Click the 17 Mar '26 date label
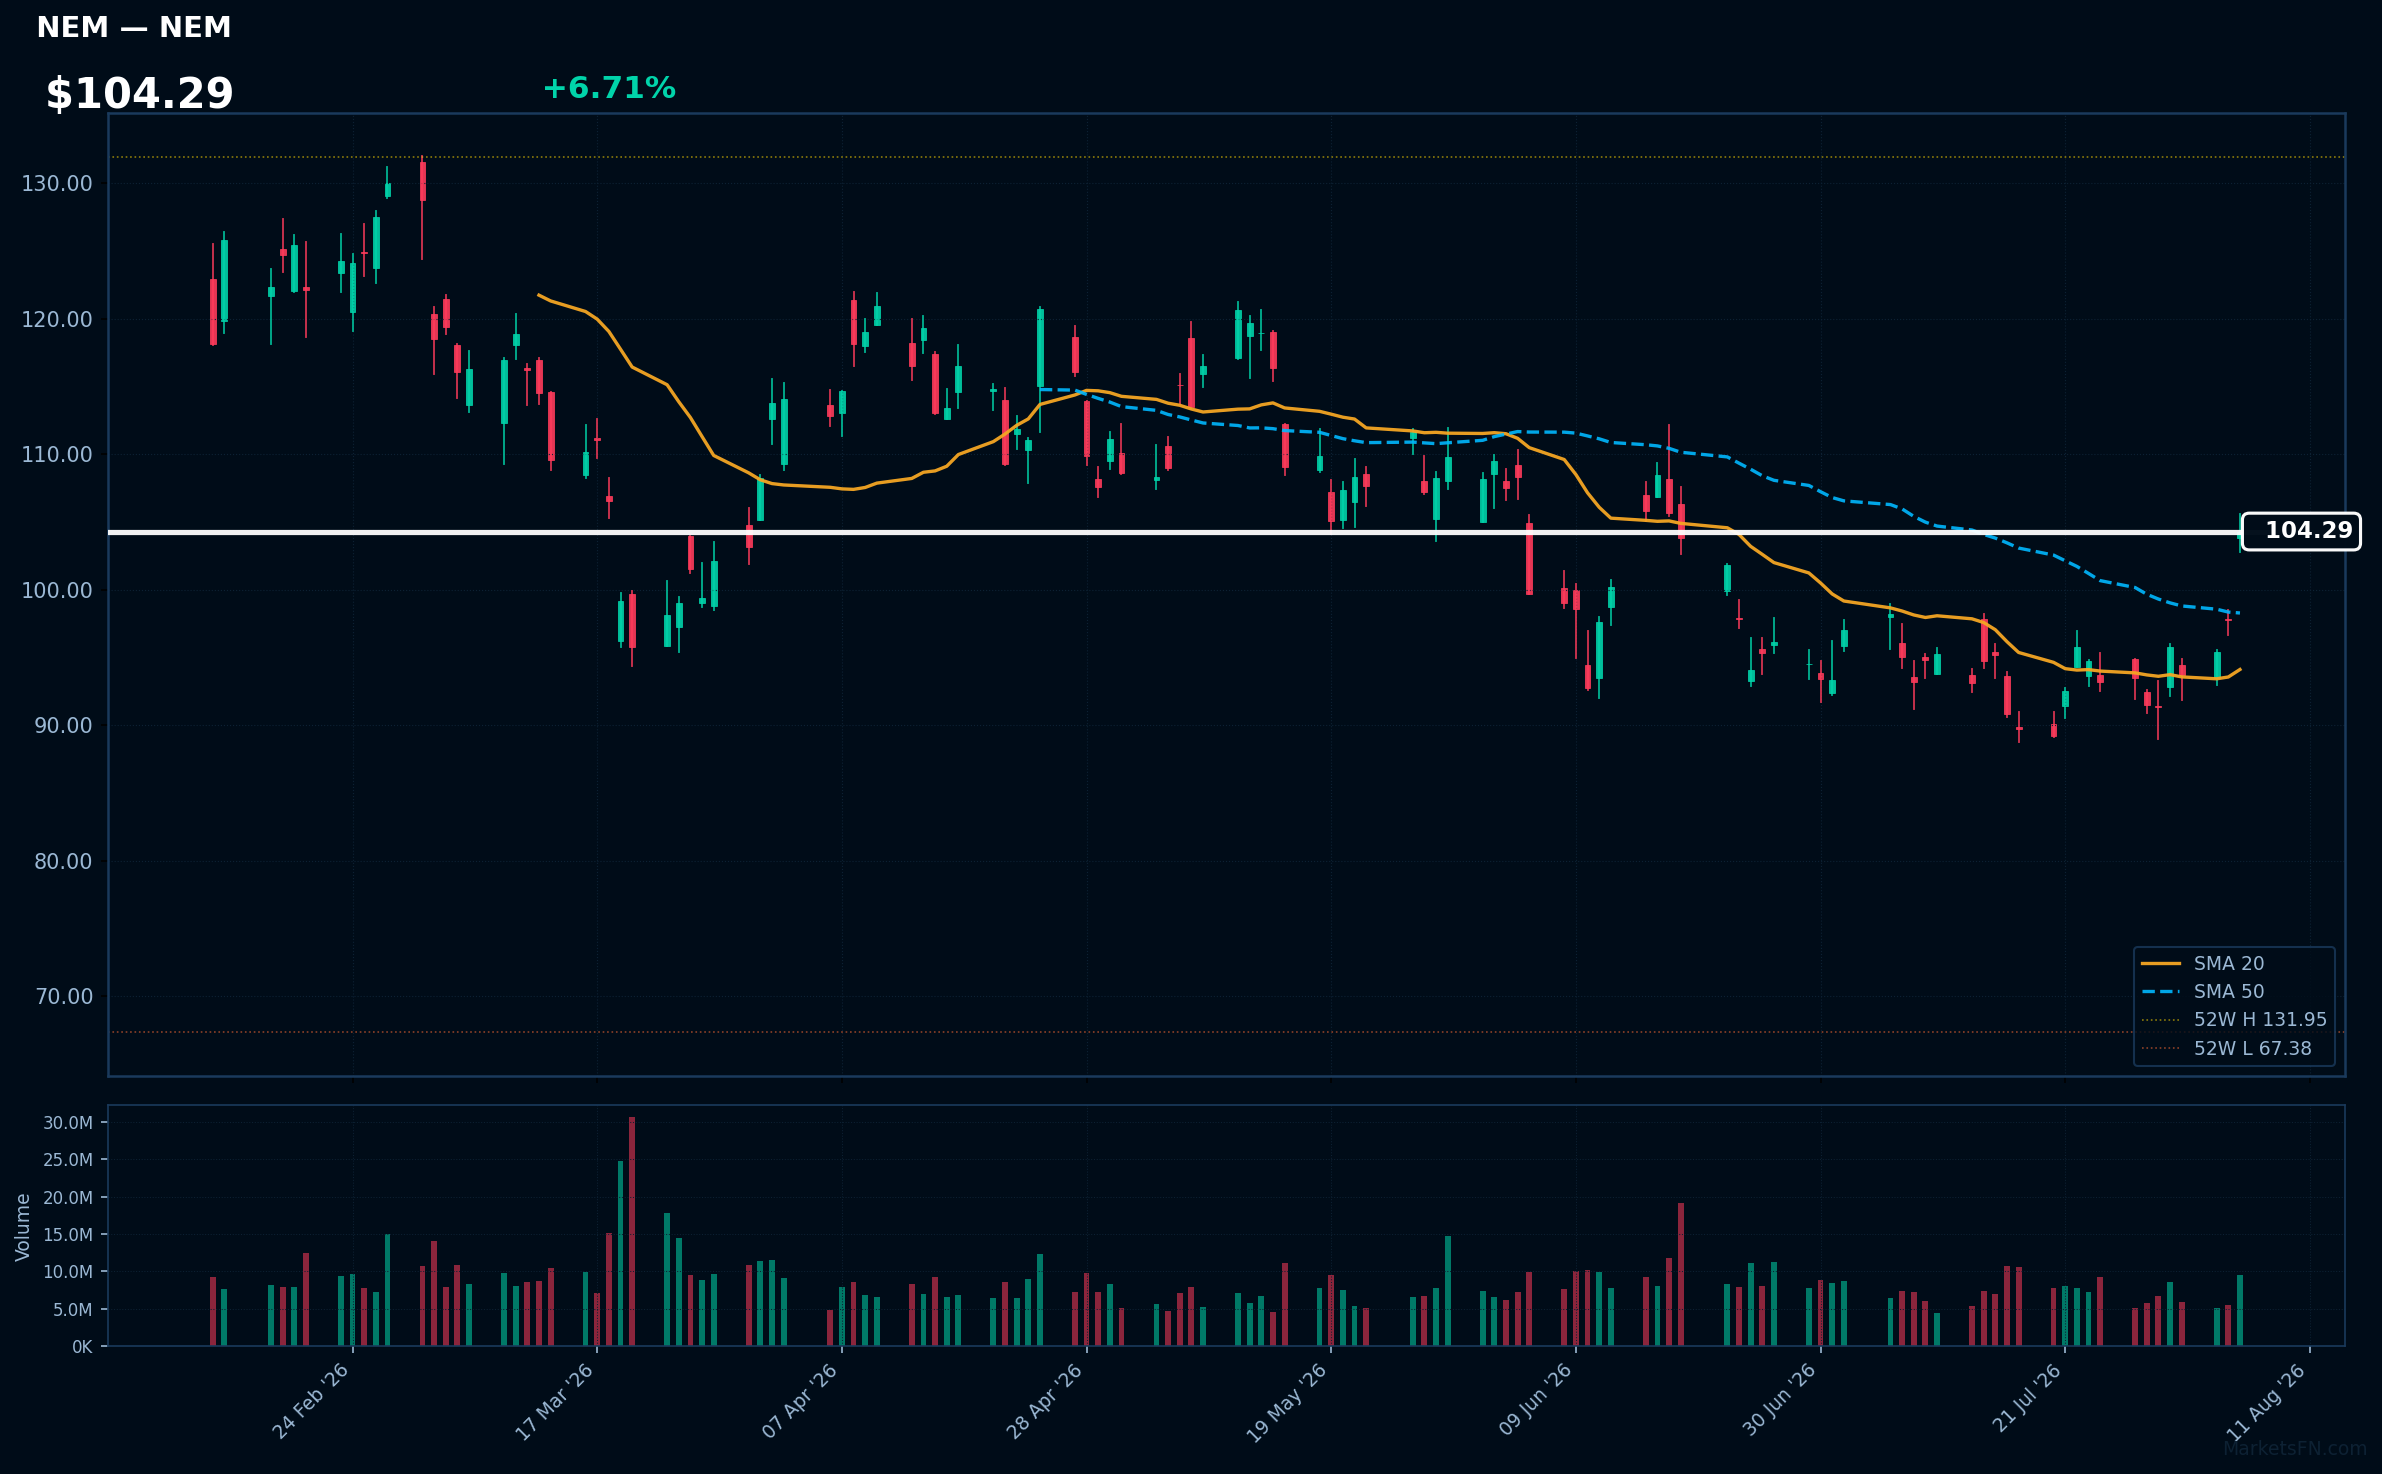This screenshot has height=1474, width=2382. 555,1401
